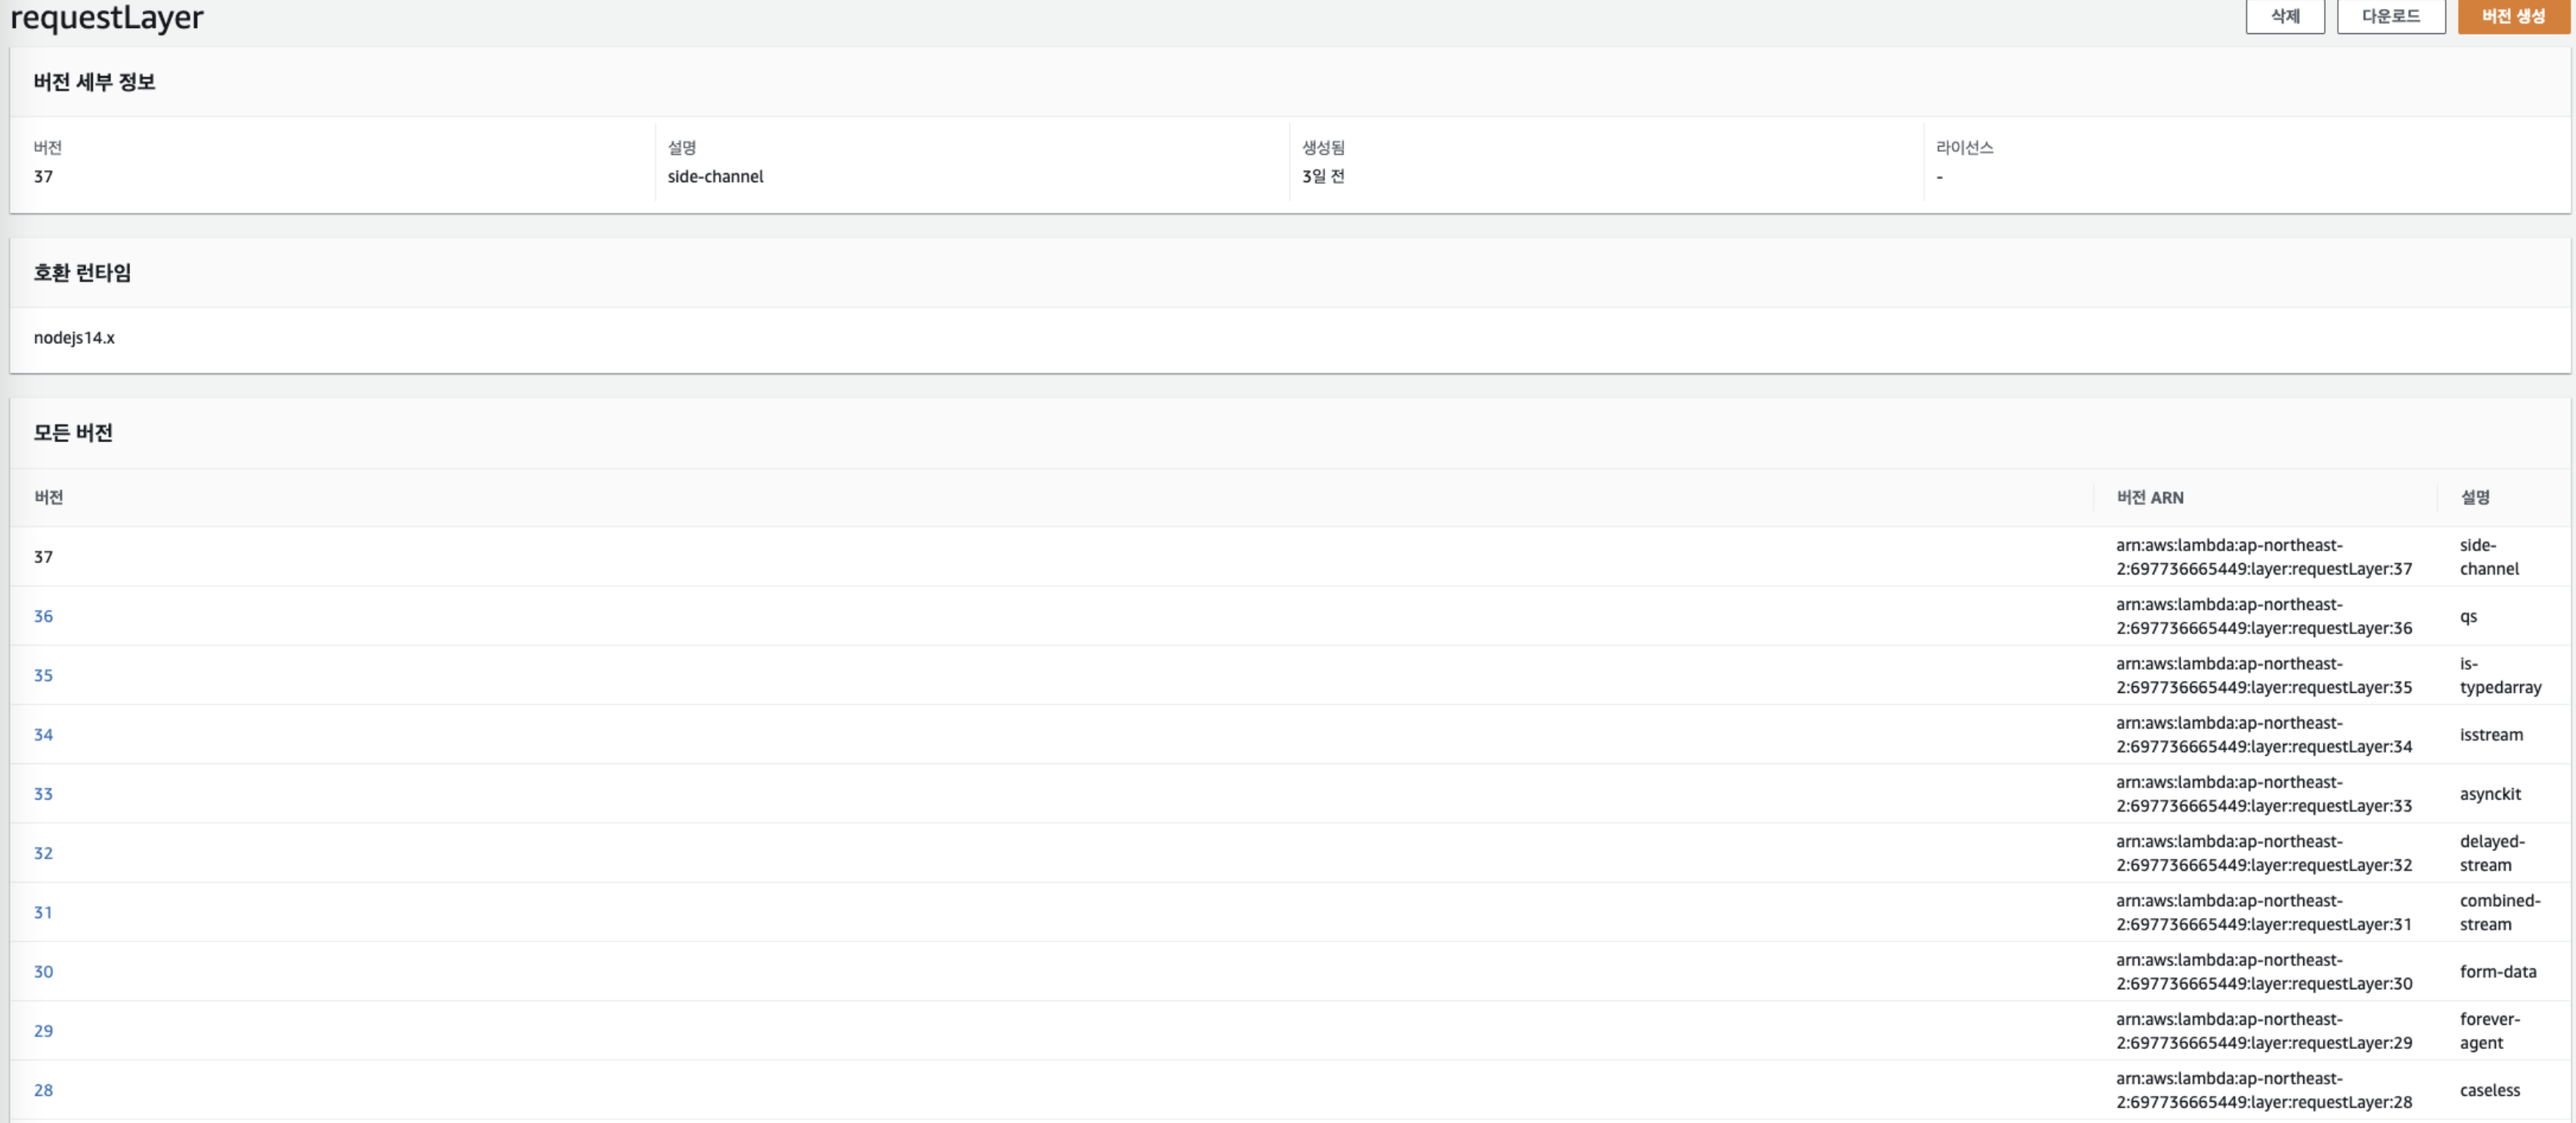Open version 35 with is-typedarray description
The height and width of the screenshot is (1123, 2576).
(43, 675)
